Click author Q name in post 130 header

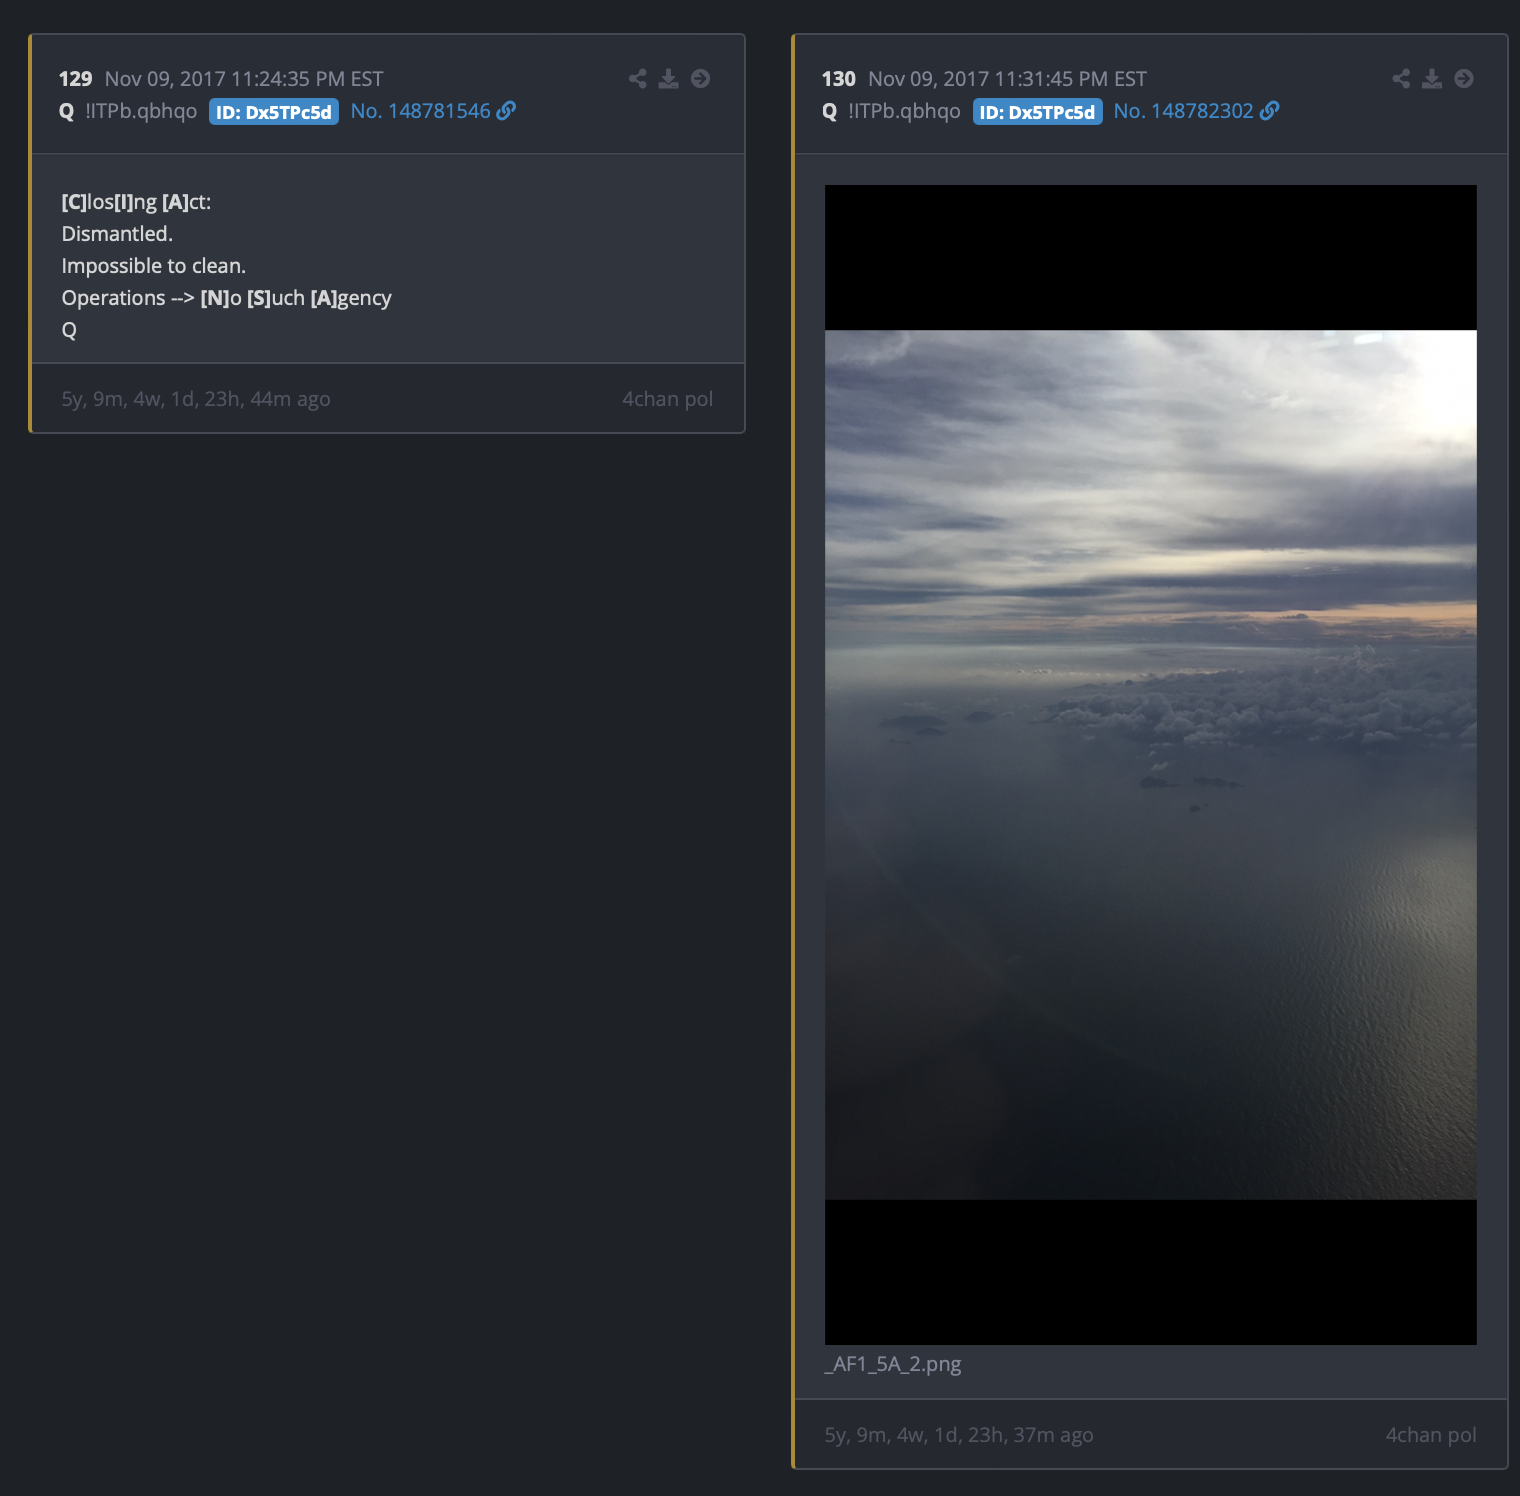coord(829,111)
